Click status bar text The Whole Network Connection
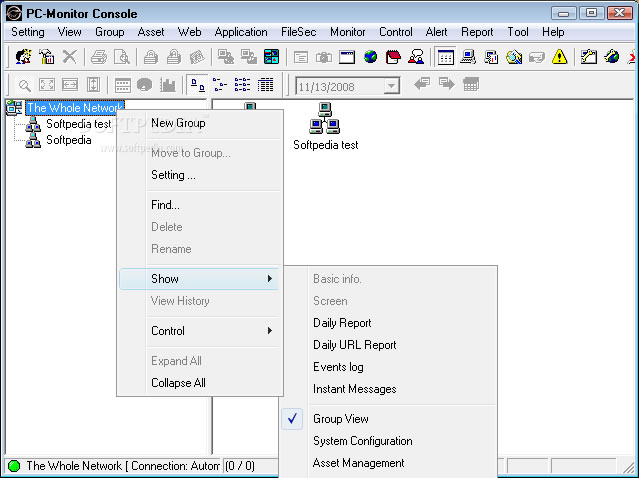 click(123, 466)
